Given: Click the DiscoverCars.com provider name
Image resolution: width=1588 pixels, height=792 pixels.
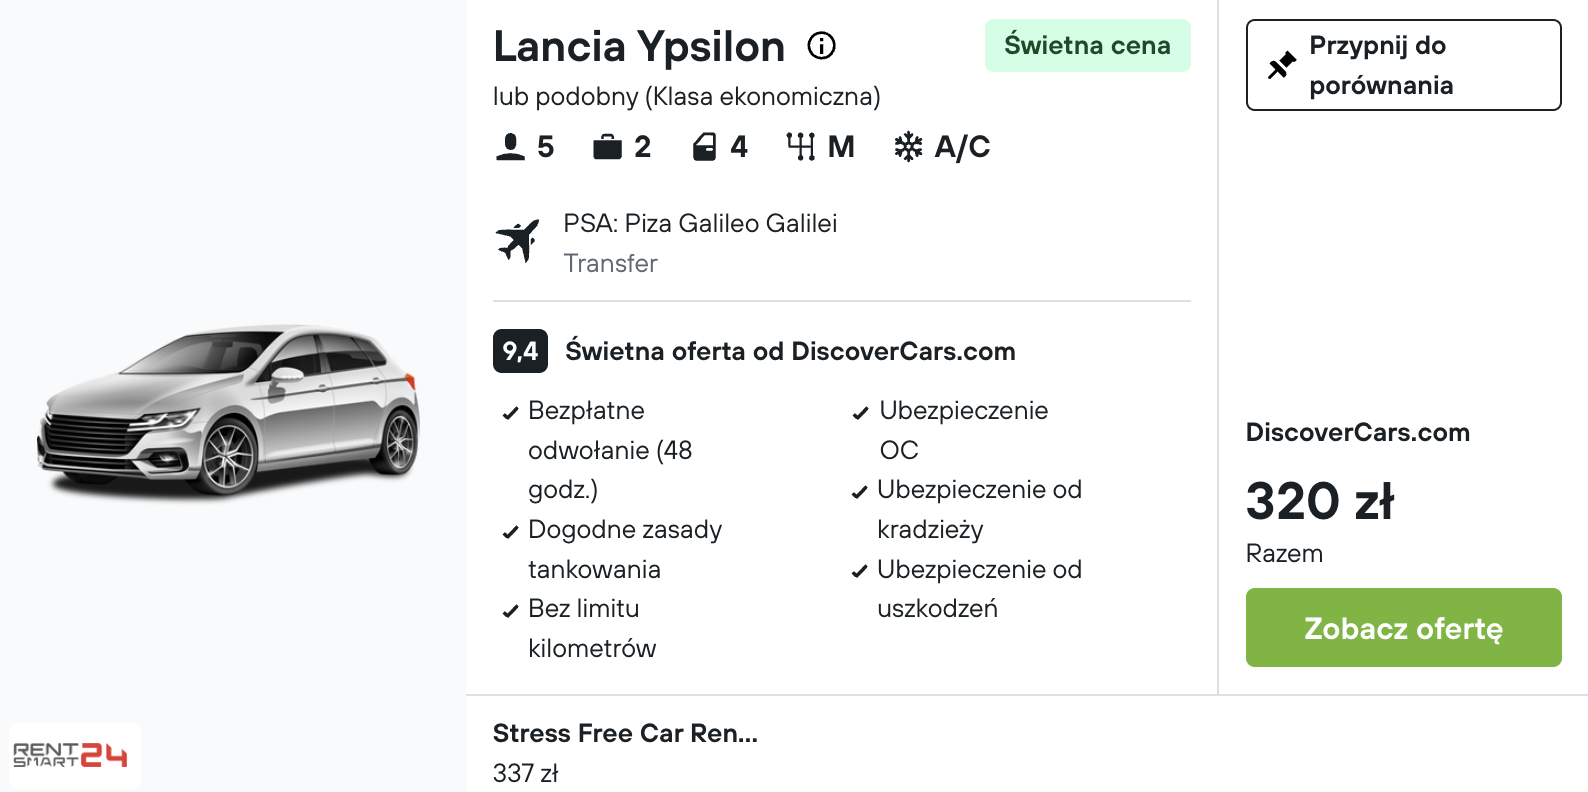Looking at the screenshot, I should (x=1357, y=433).
